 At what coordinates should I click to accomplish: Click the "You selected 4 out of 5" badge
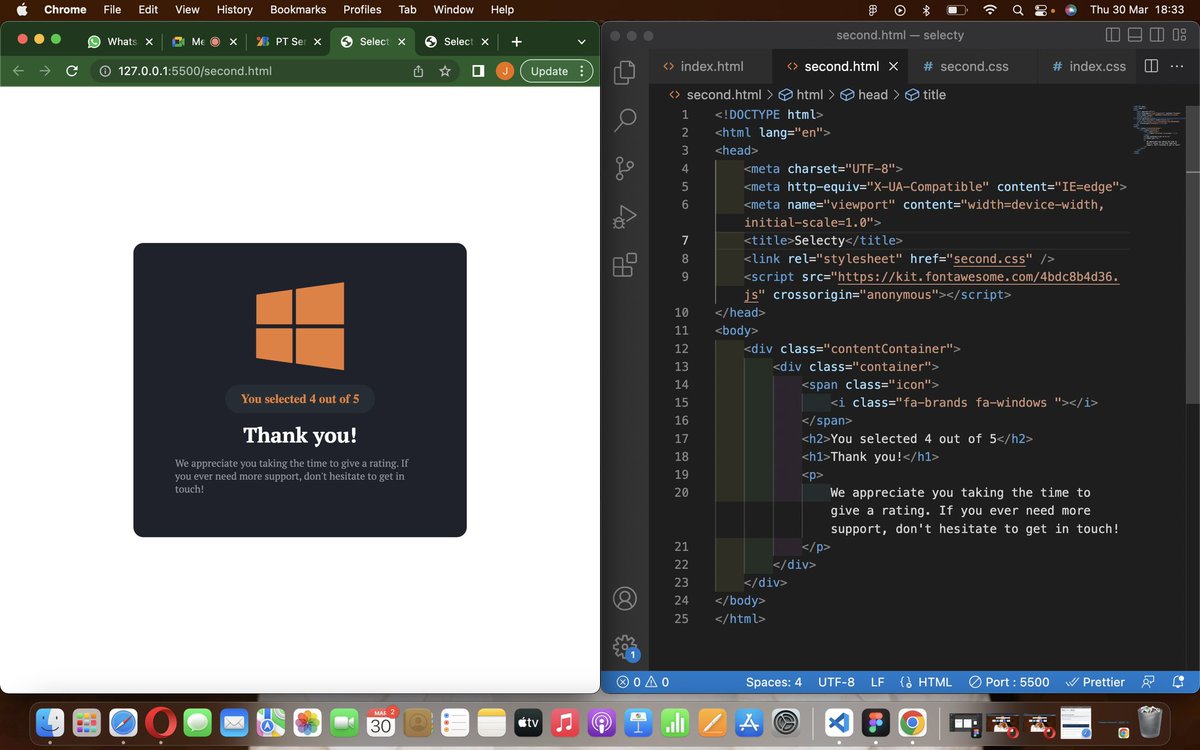click(300, 399)
